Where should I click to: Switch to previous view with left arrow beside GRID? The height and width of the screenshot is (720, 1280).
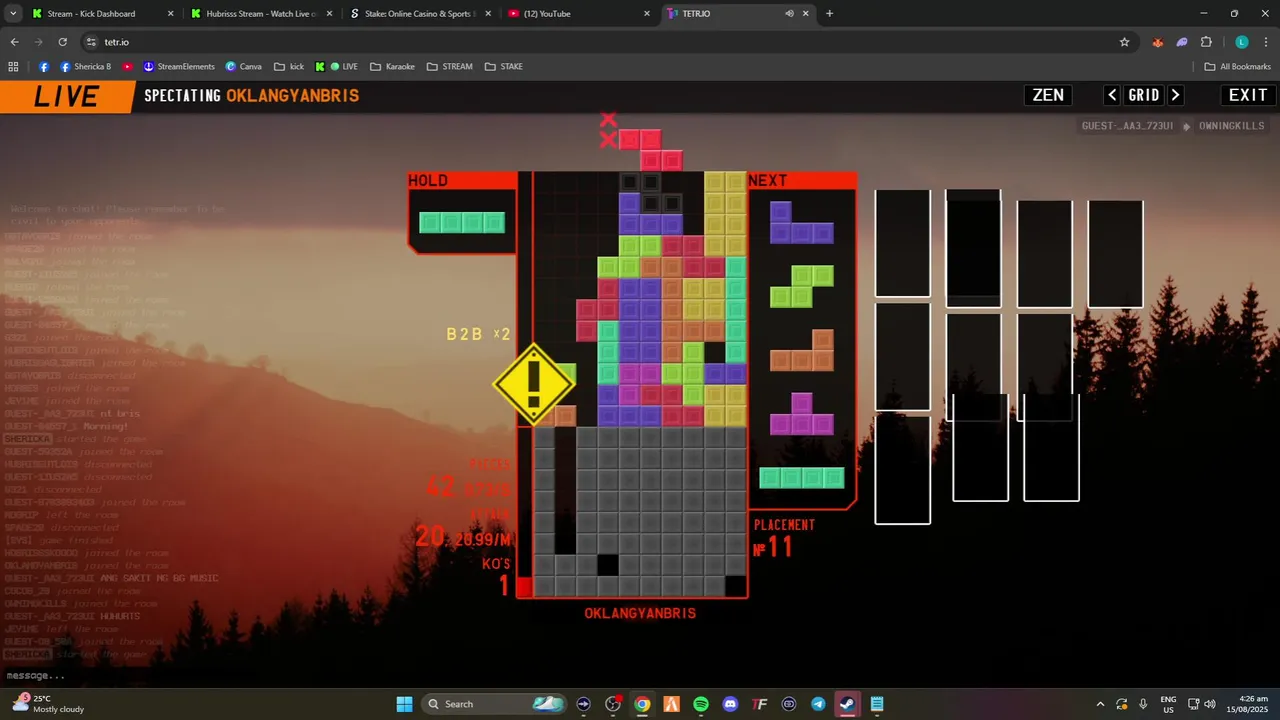click(x=1112, y=95)
